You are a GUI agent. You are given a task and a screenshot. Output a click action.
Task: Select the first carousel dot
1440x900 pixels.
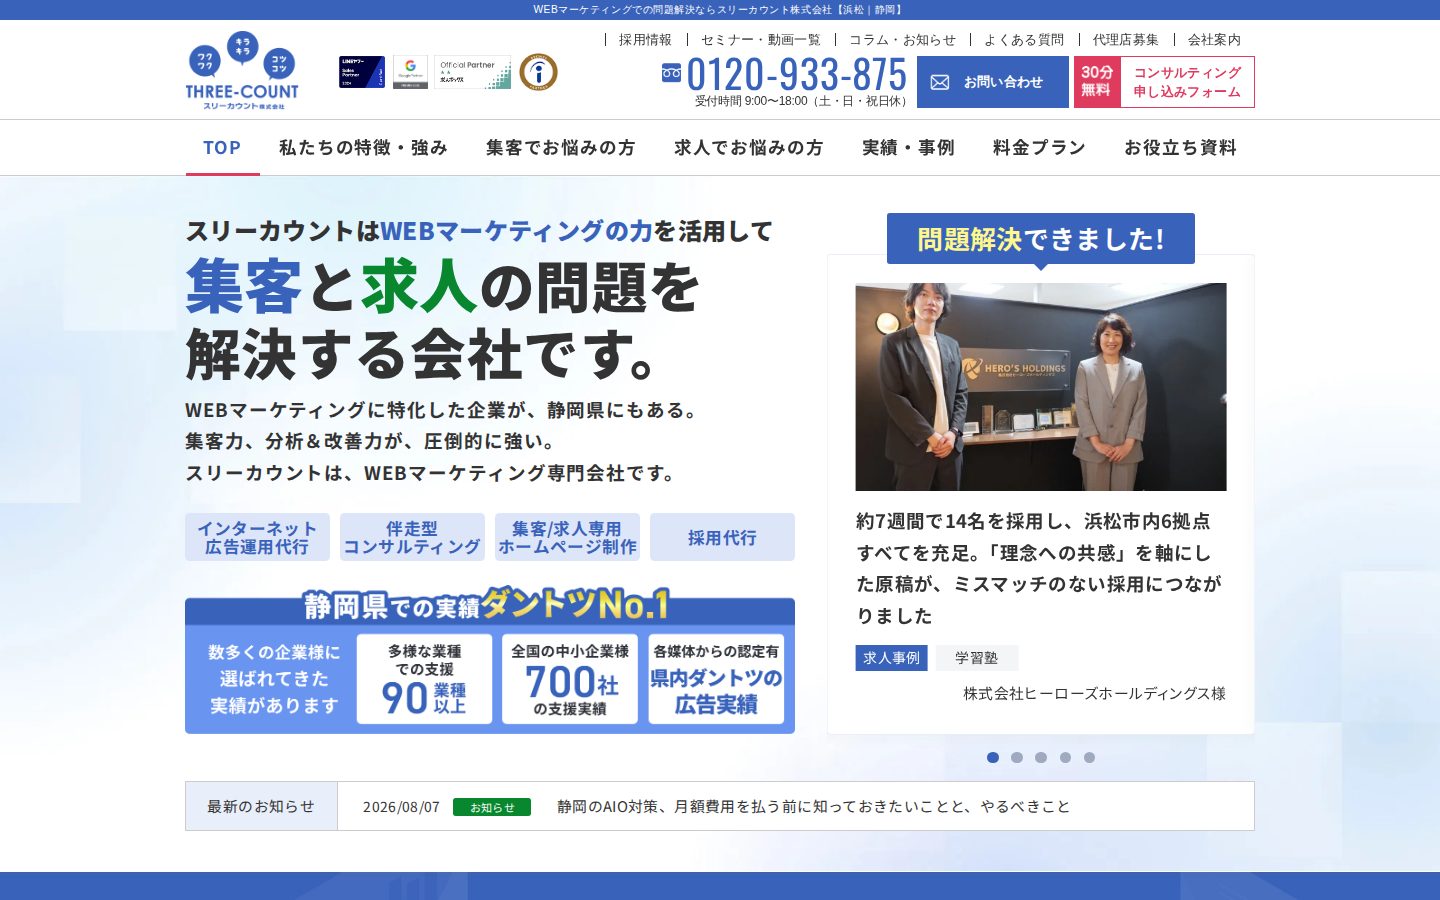[993, 757]
